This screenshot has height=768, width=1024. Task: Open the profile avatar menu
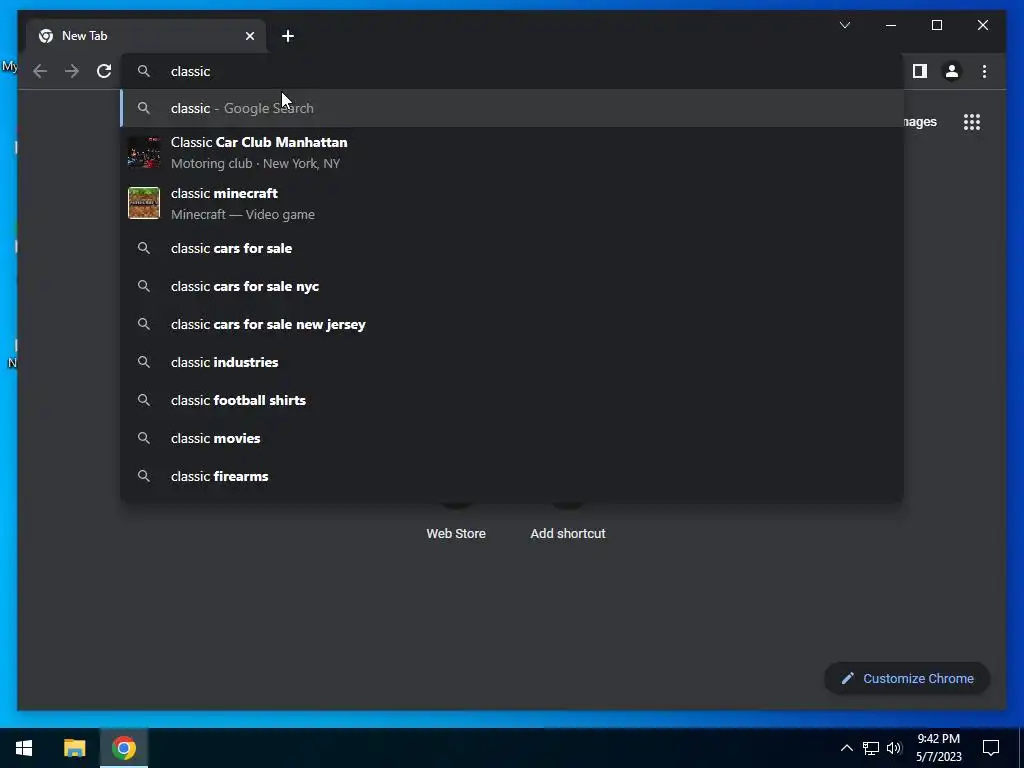coord(952,71)
